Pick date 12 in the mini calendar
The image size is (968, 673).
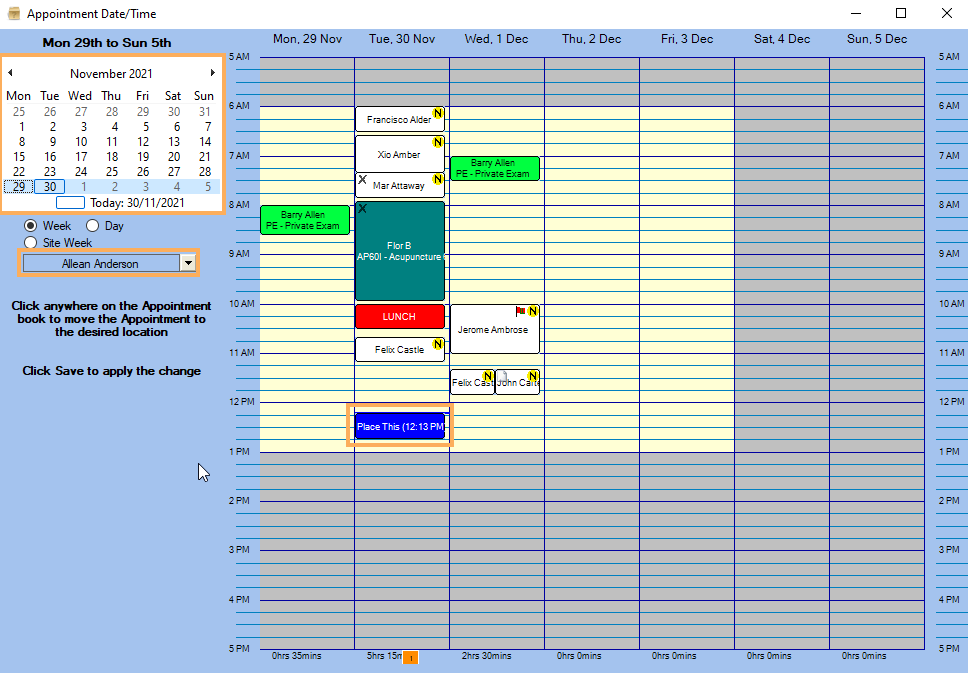pos(143,141)
